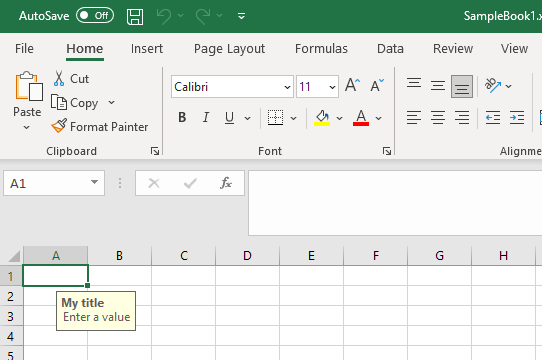Expand the Name Box dropdown arrow
This screenshot has height=360, width=542.
(94, 182)
